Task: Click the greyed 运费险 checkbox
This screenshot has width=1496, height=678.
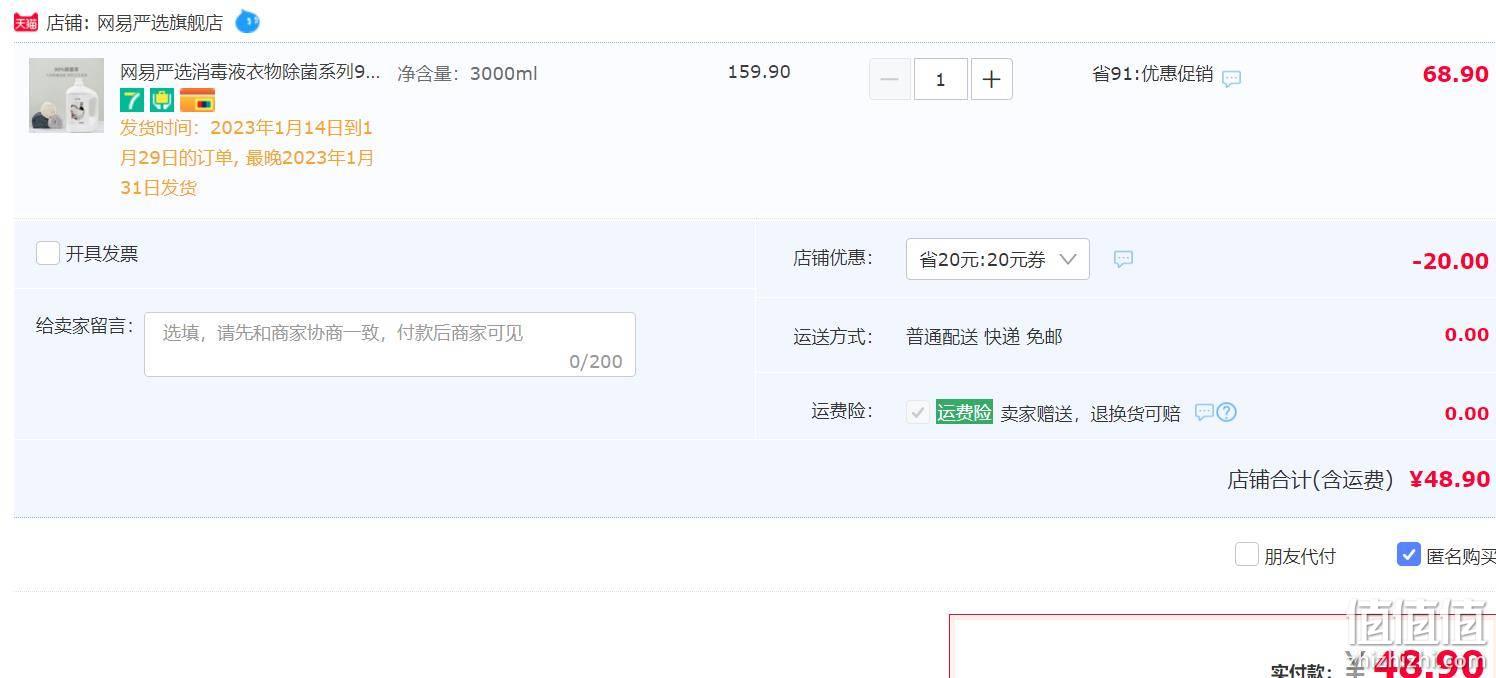Action: pyautogui.click(x=918, y=412)
